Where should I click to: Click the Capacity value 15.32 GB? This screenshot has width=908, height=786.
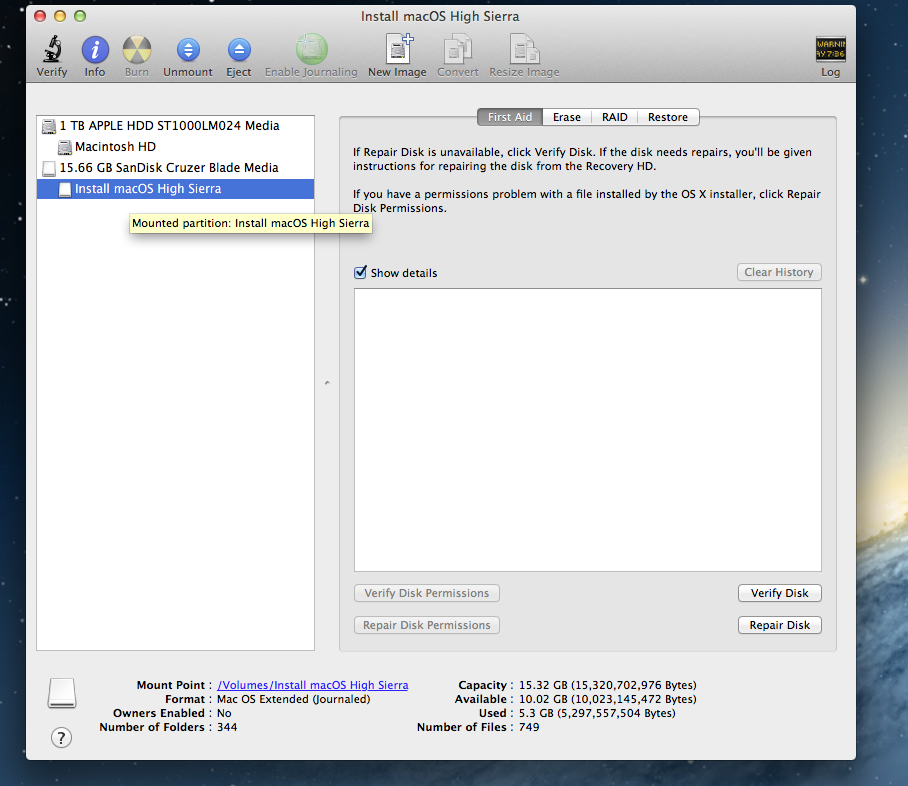(x=607, y=685)
